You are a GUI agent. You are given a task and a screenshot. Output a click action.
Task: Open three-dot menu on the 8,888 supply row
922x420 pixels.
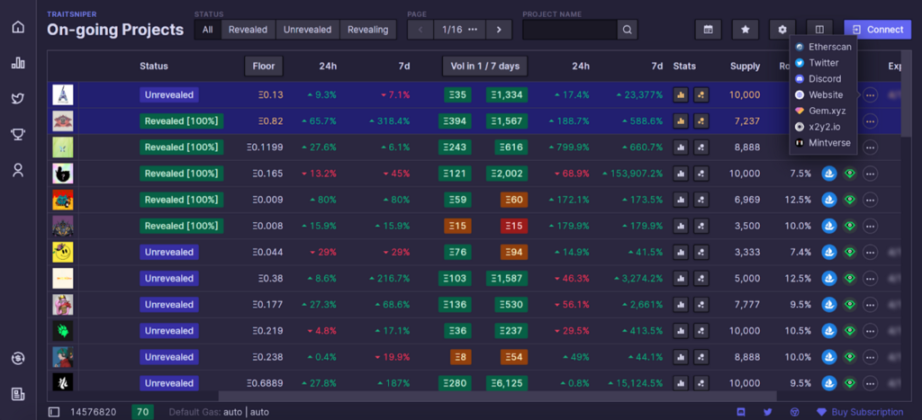[x=871, y=147]
